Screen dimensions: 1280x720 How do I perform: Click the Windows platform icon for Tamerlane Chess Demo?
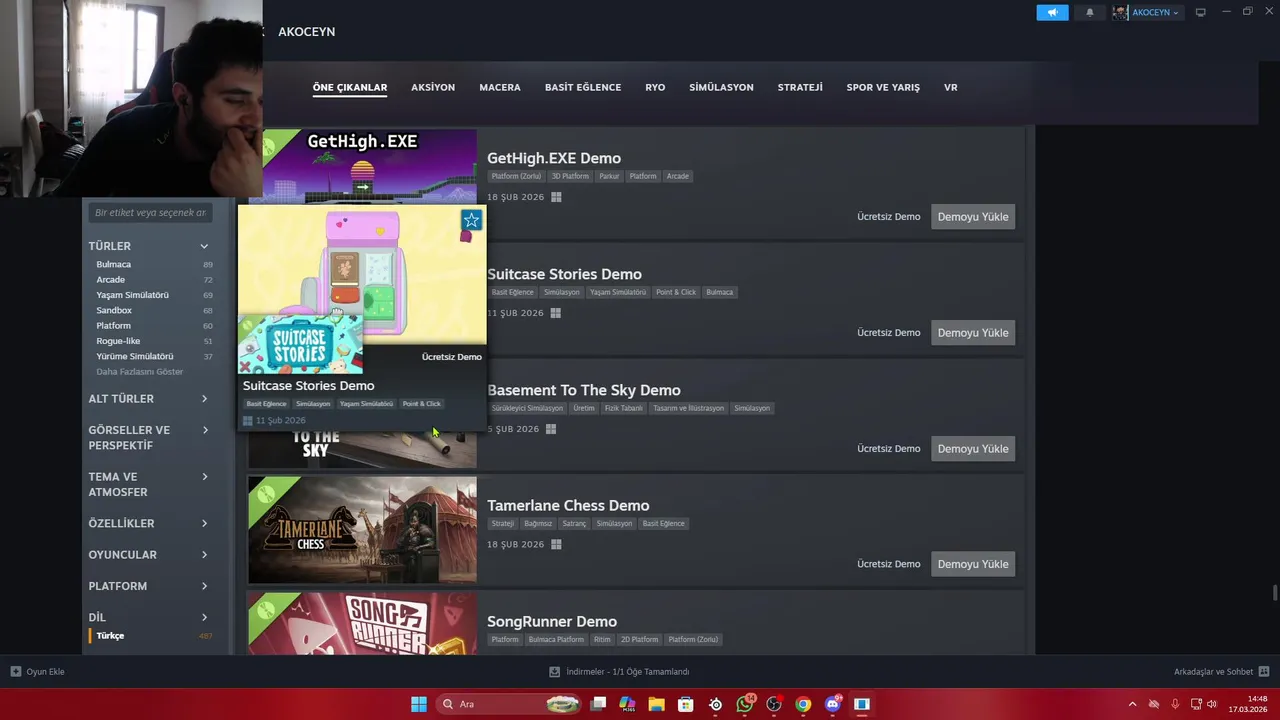(556, 544)
